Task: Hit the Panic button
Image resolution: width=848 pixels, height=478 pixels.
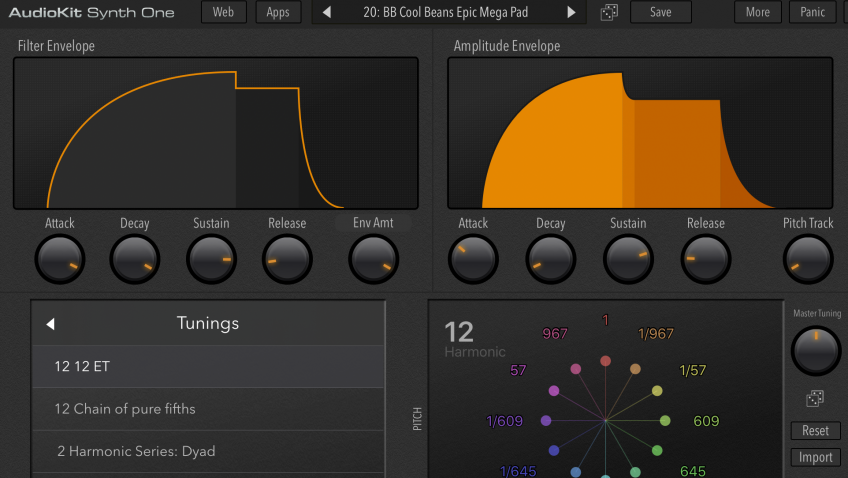Action: (812, 12)
